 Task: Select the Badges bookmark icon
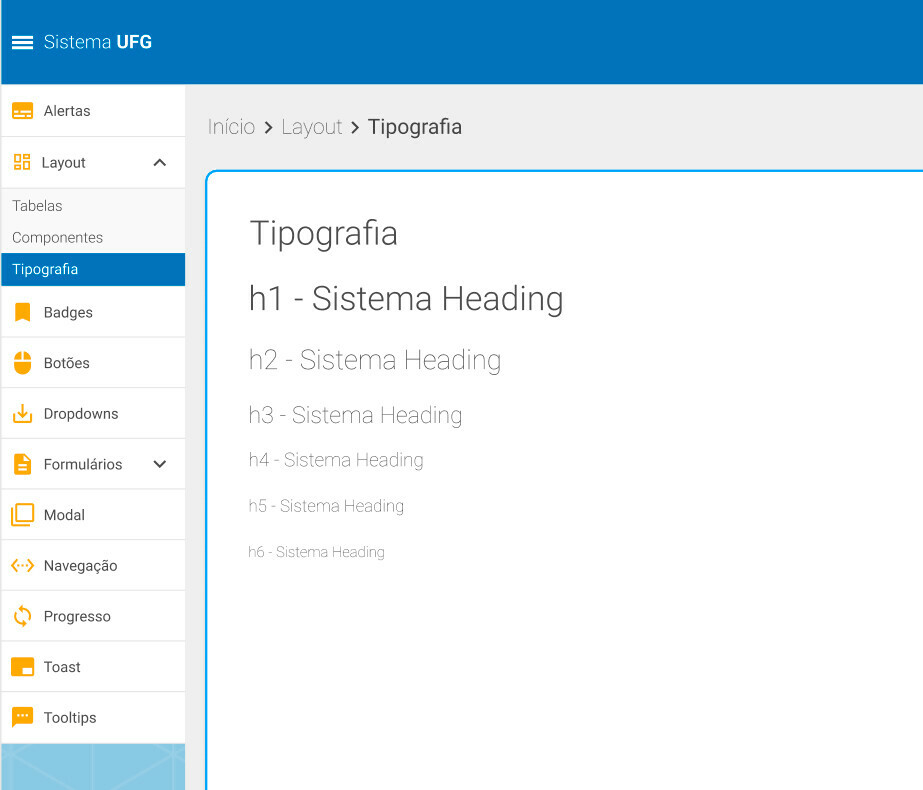tap(22, 313)
